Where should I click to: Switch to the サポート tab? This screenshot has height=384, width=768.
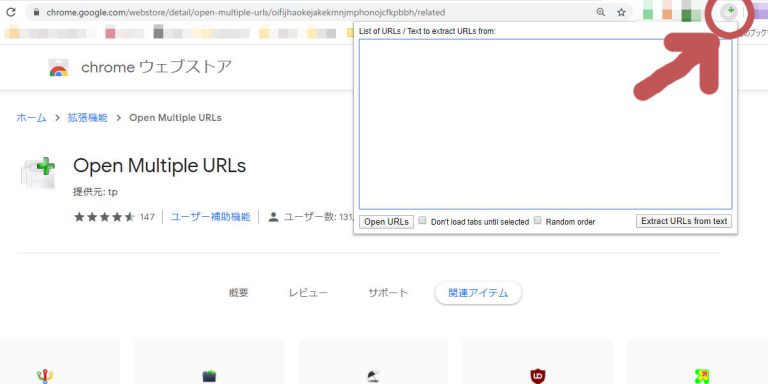click(388, 293)
